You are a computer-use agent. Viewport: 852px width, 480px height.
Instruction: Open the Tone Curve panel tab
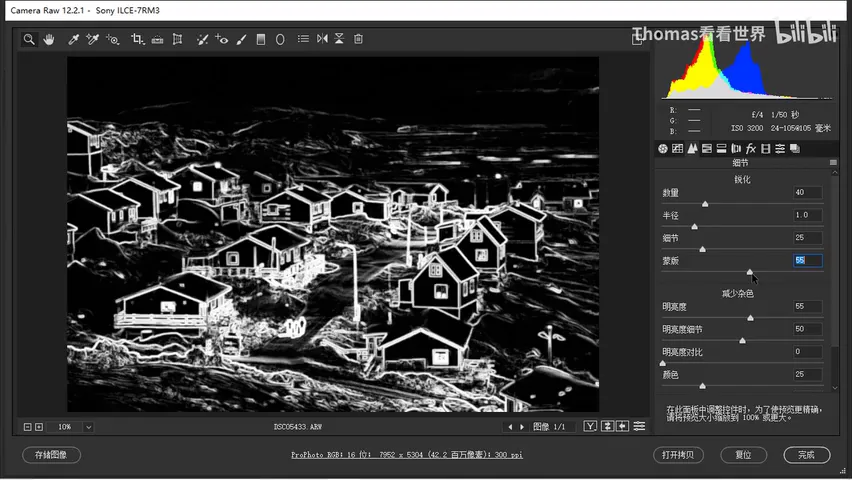tap(677, 148)
